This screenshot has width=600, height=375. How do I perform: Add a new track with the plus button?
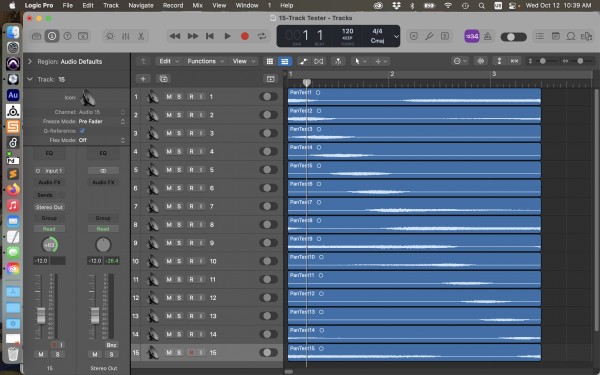pos(143,79)
